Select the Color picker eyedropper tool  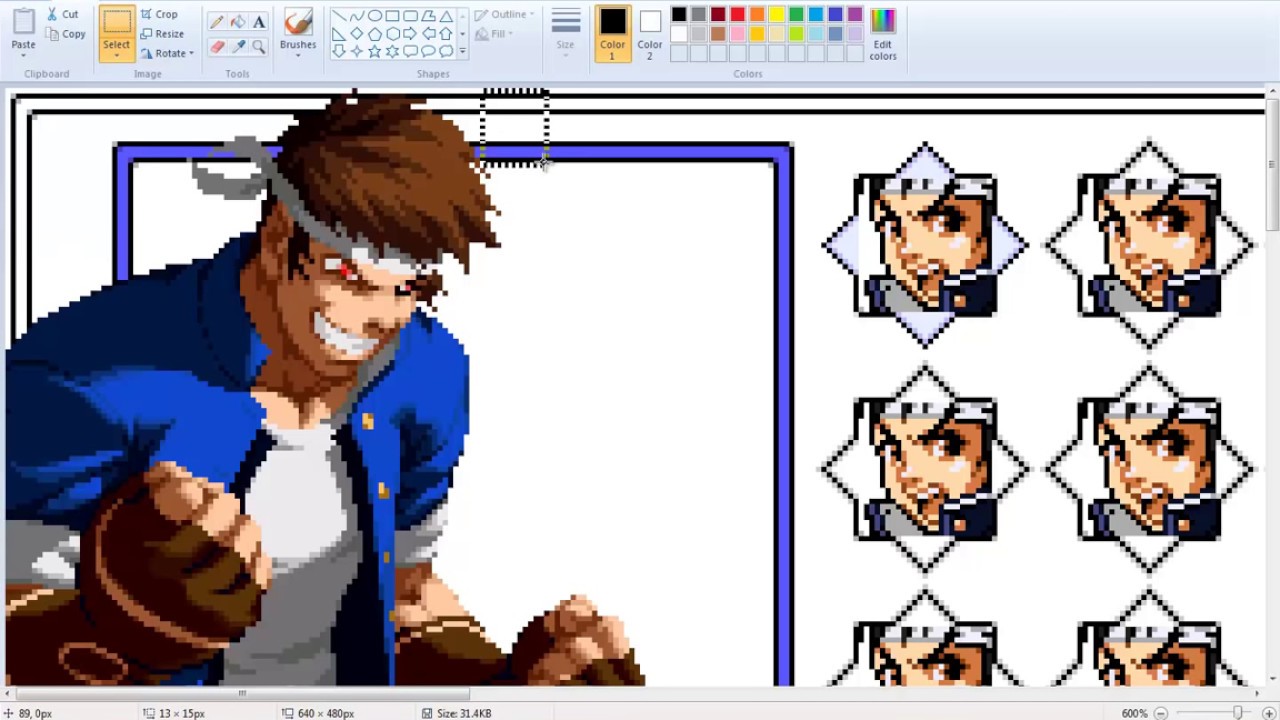click(x=238, y=46)
